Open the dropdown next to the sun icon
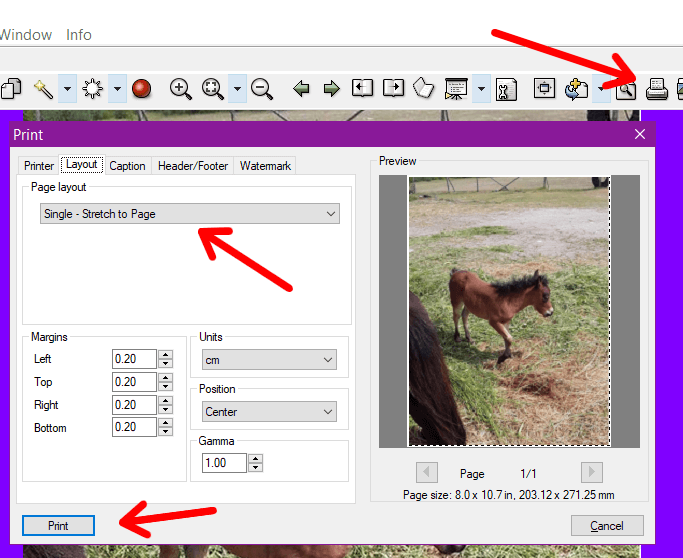 click(x=117, y=89)
